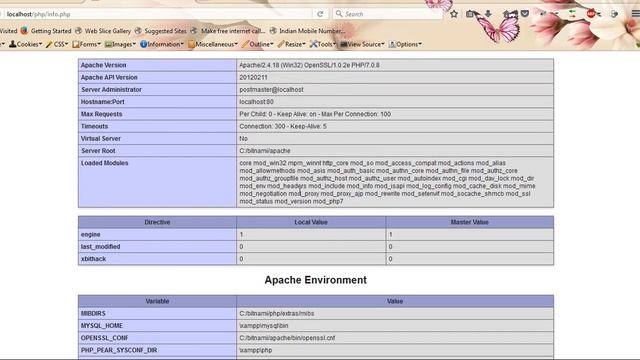Open the Indian Mobile Number bookmark

click(307, 31)
